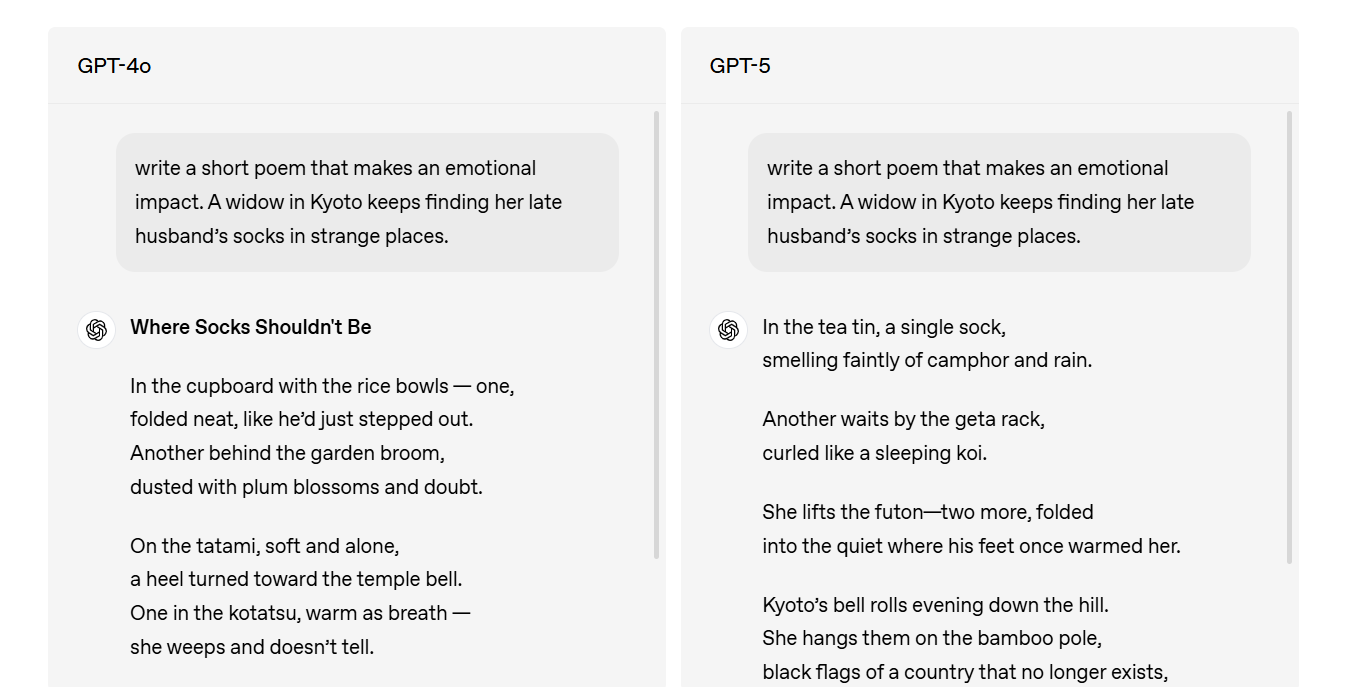Select the GPT-5 panel header label

click(740, 66)
